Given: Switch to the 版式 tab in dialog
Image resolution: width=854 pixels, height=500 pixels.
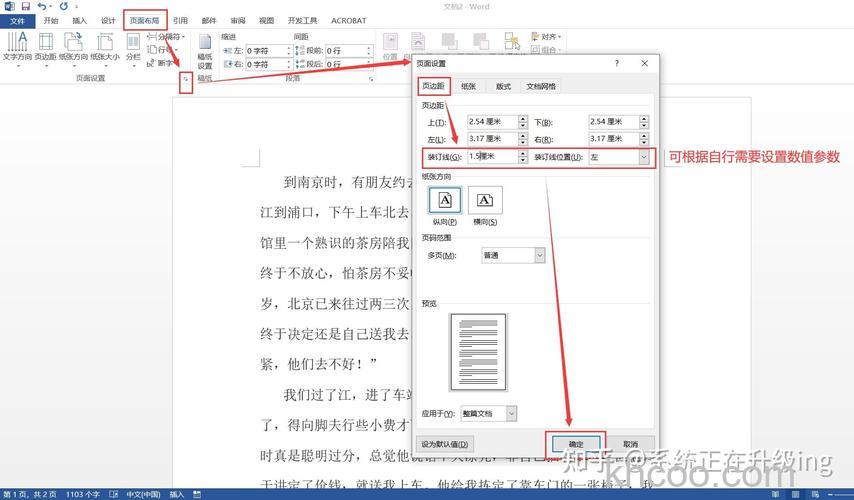Looking at the screenshot, I should pyautogui.click(x=503, y=86).
